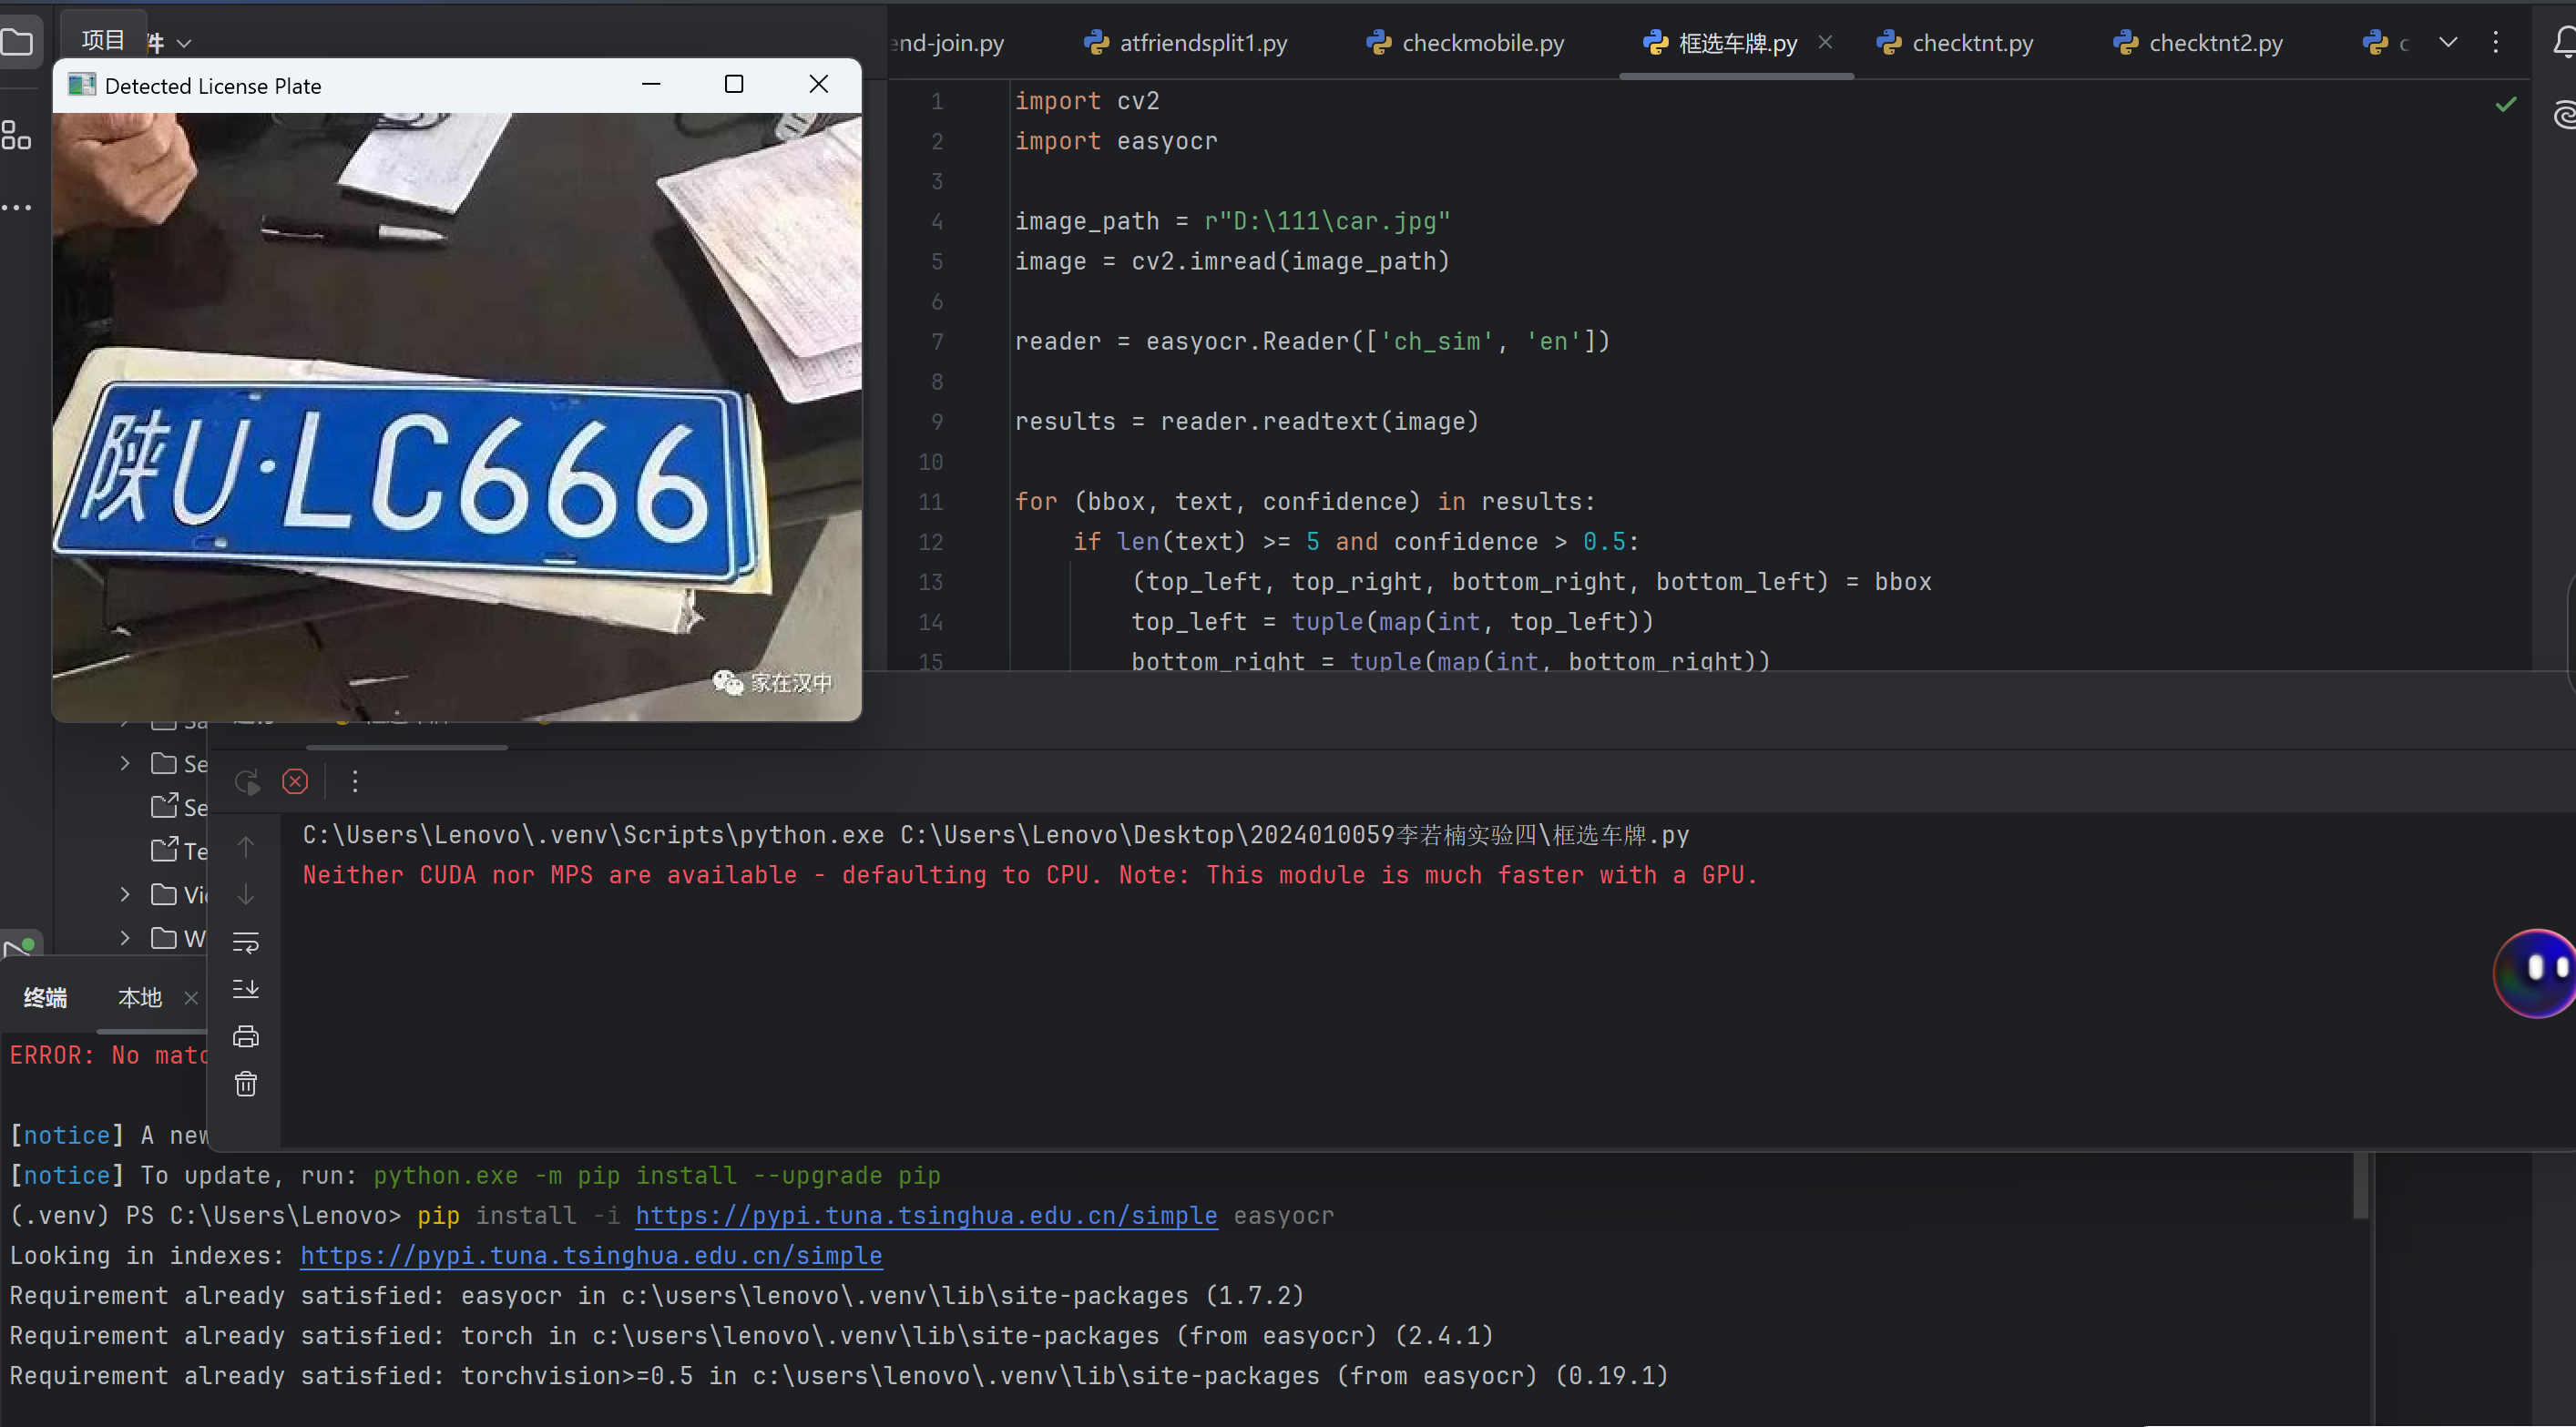Click the rerun script icon
The width and height of the screenshot is (2576, 1427).
(x=246, y=781)
